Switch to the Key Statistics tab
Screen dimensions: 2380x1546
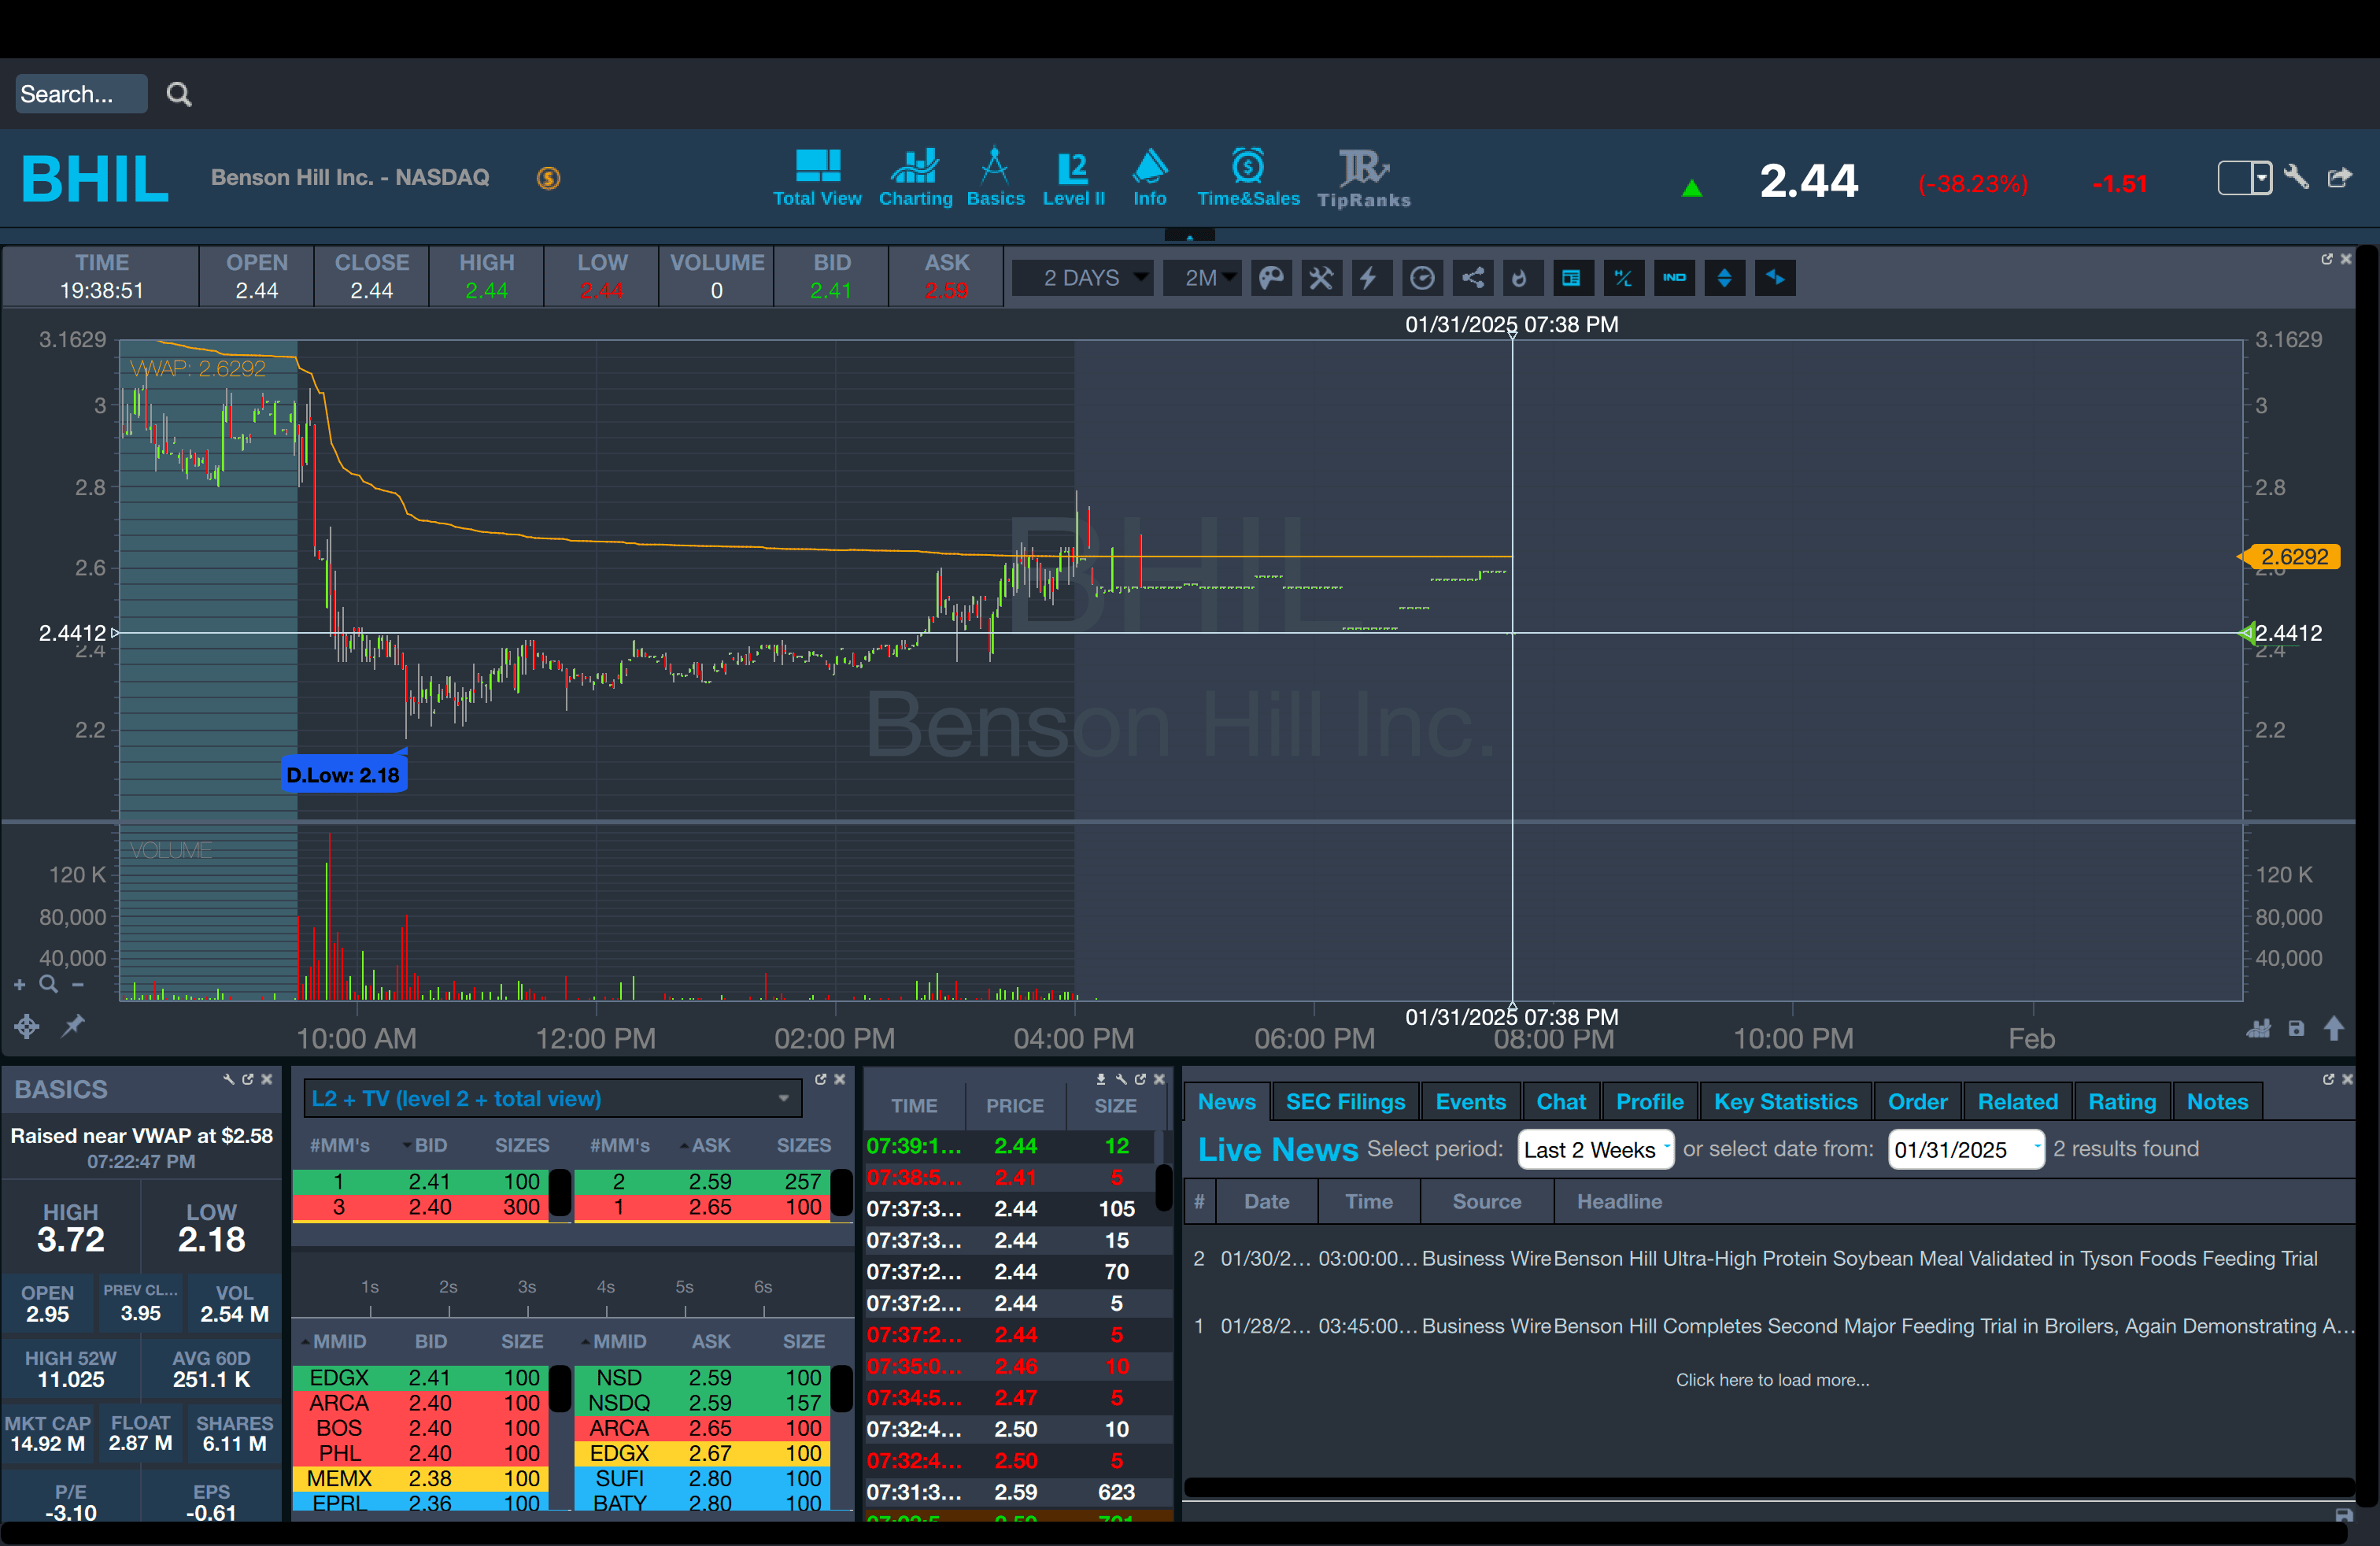click(1785, 1101)
